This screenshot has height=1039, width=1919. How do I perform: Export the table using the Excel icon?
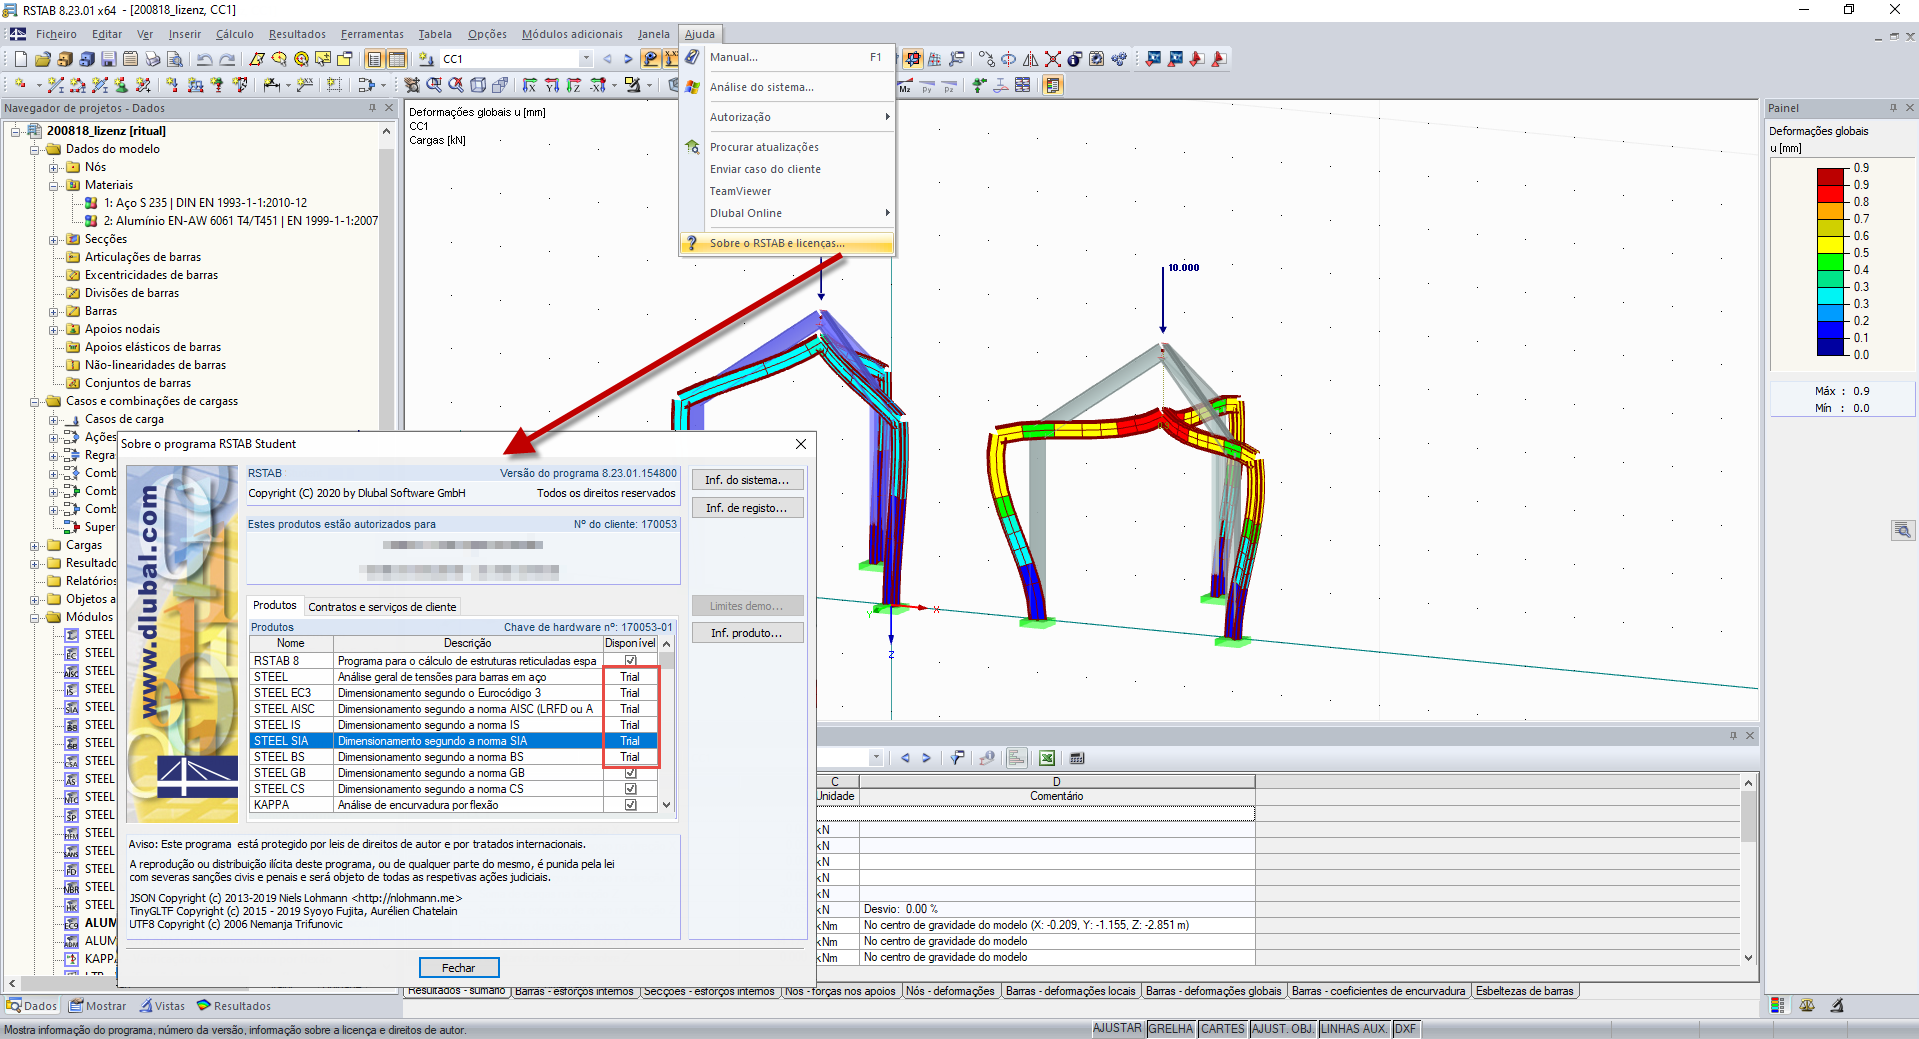pyautogui.click(x=1047, y=758)
